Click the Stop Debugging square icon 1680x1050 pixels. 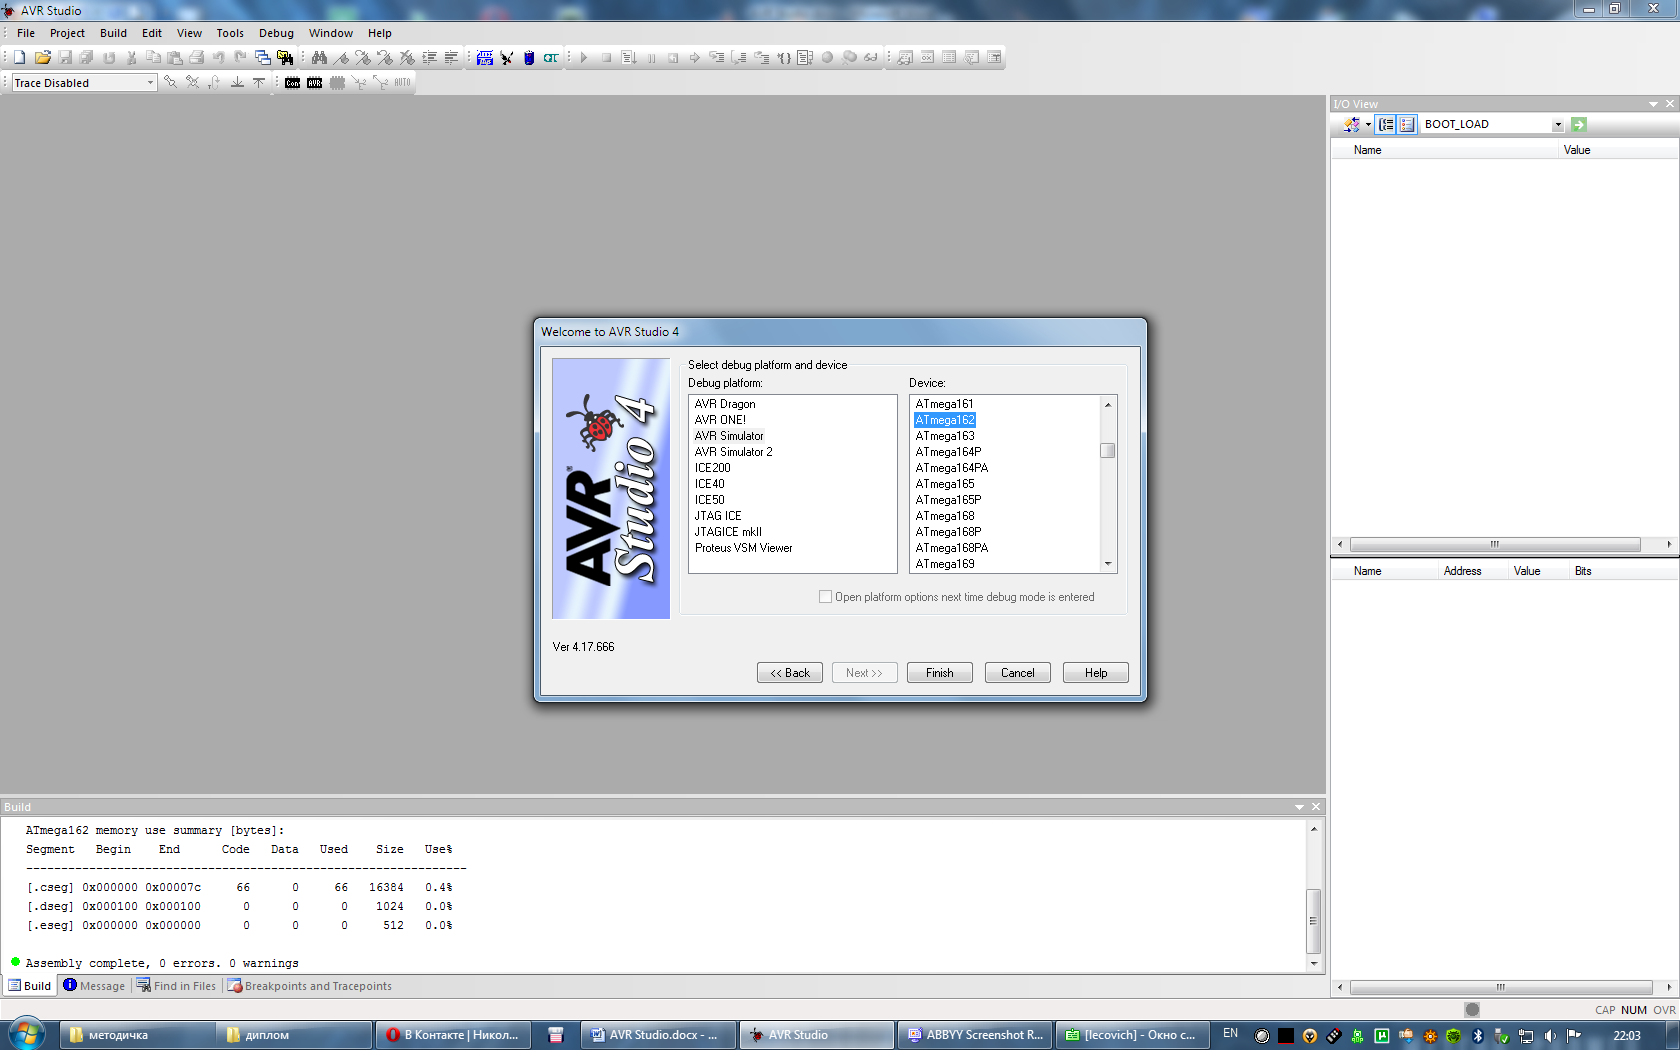coord(606,58)
